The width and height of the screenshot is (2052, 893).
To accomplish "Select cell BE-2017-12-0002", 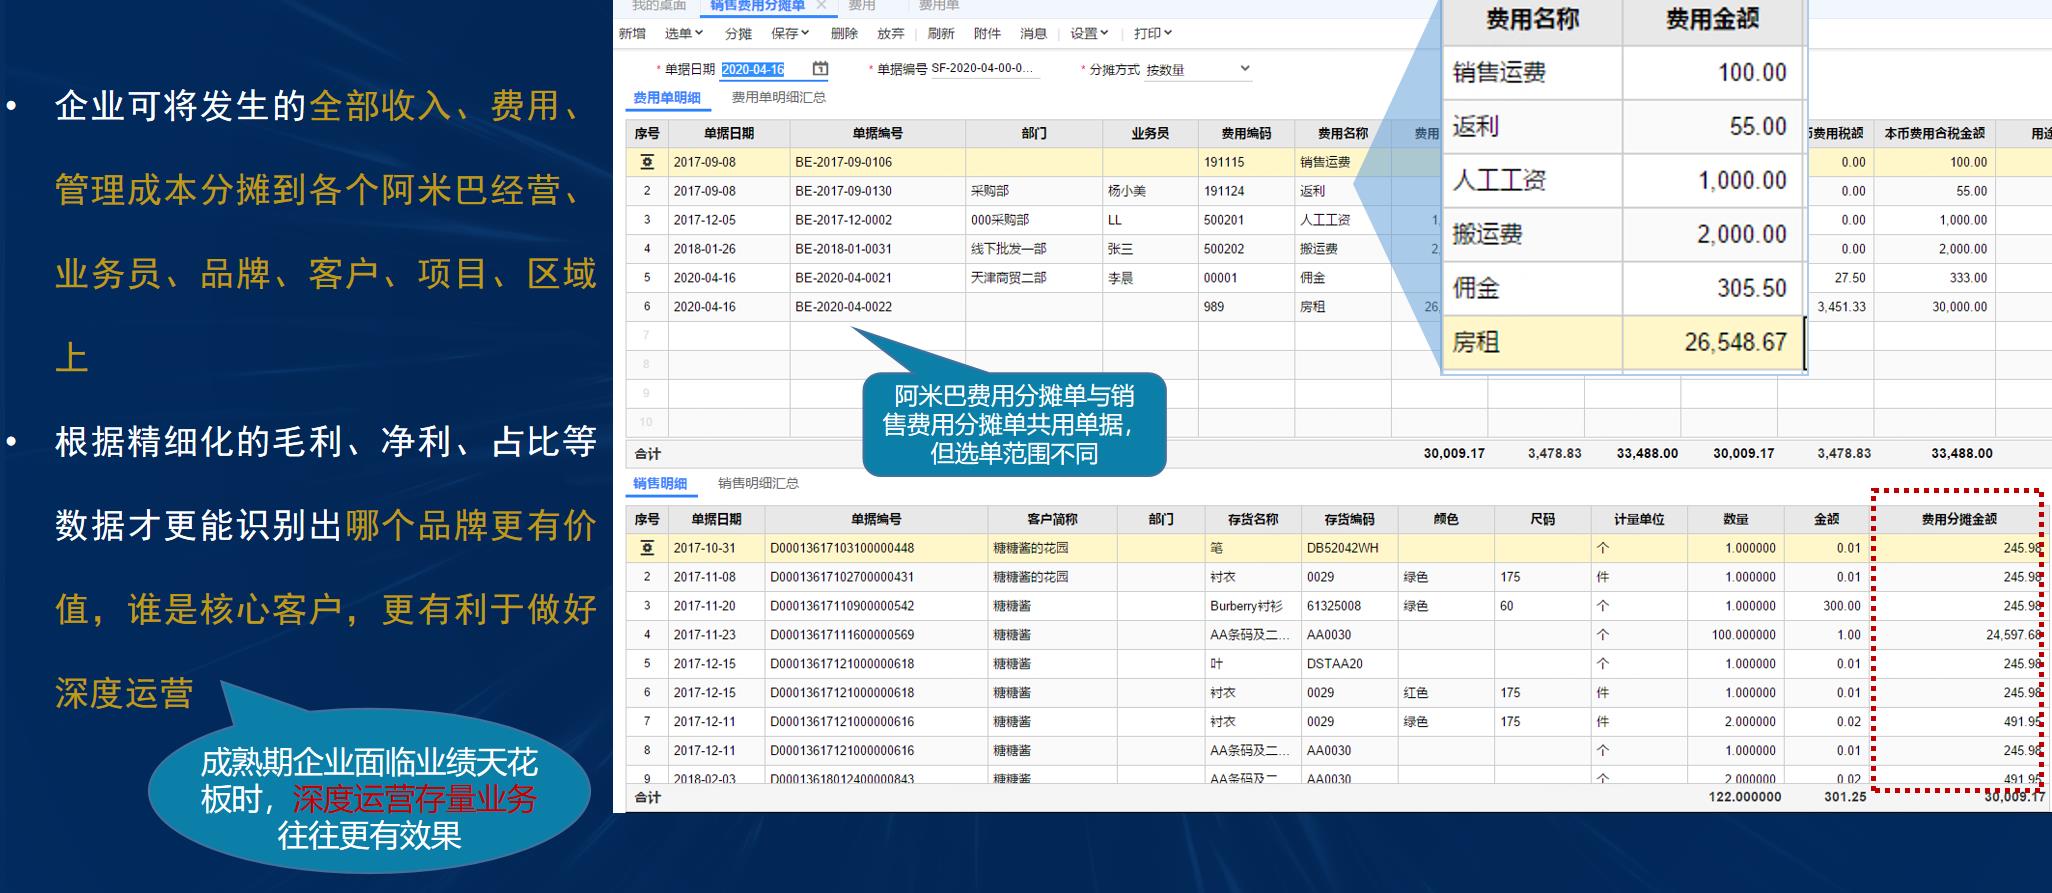I will click(x=878, y=220).
